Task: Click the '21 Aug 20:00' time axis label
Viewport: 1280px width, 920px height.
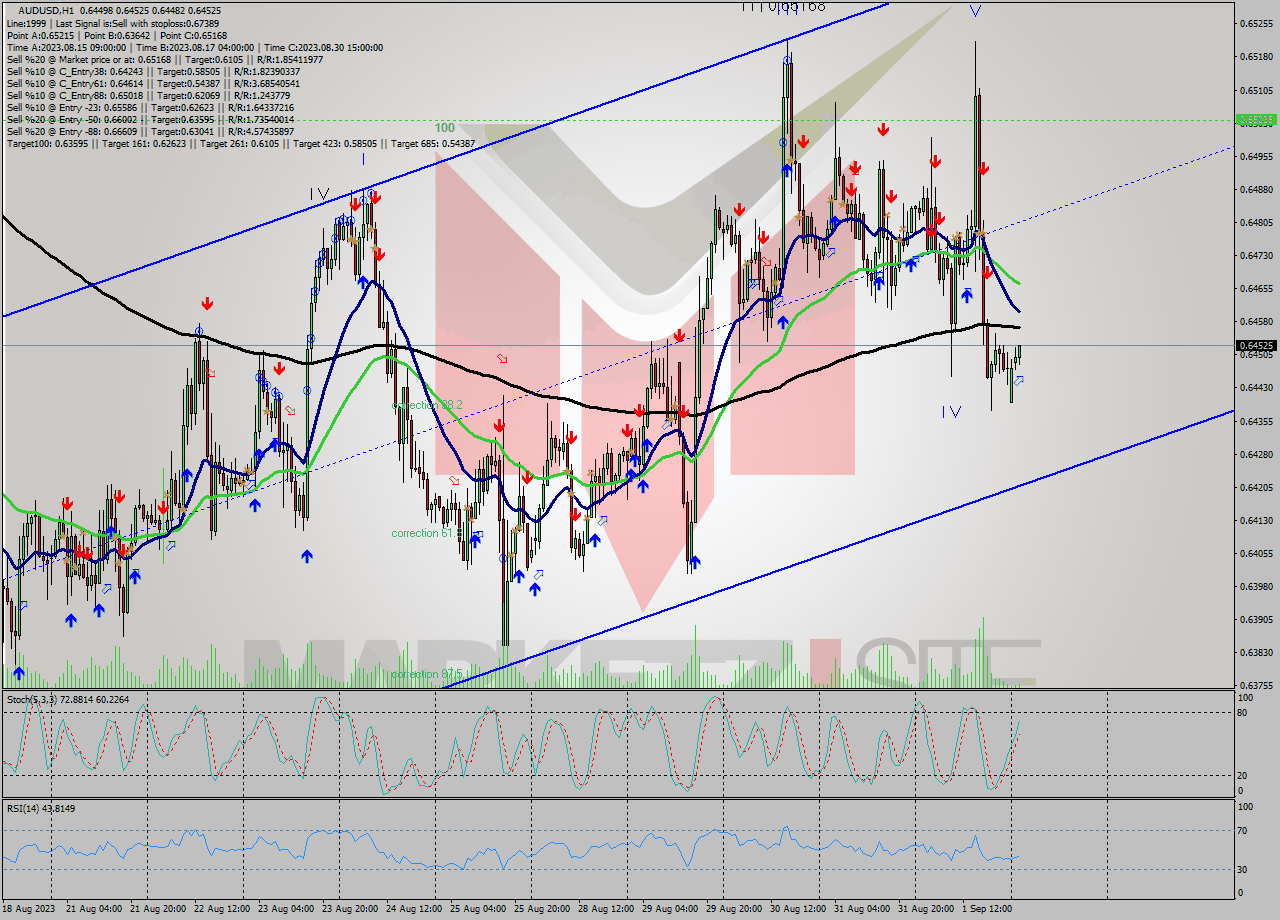Action: (x=159, y=908)
